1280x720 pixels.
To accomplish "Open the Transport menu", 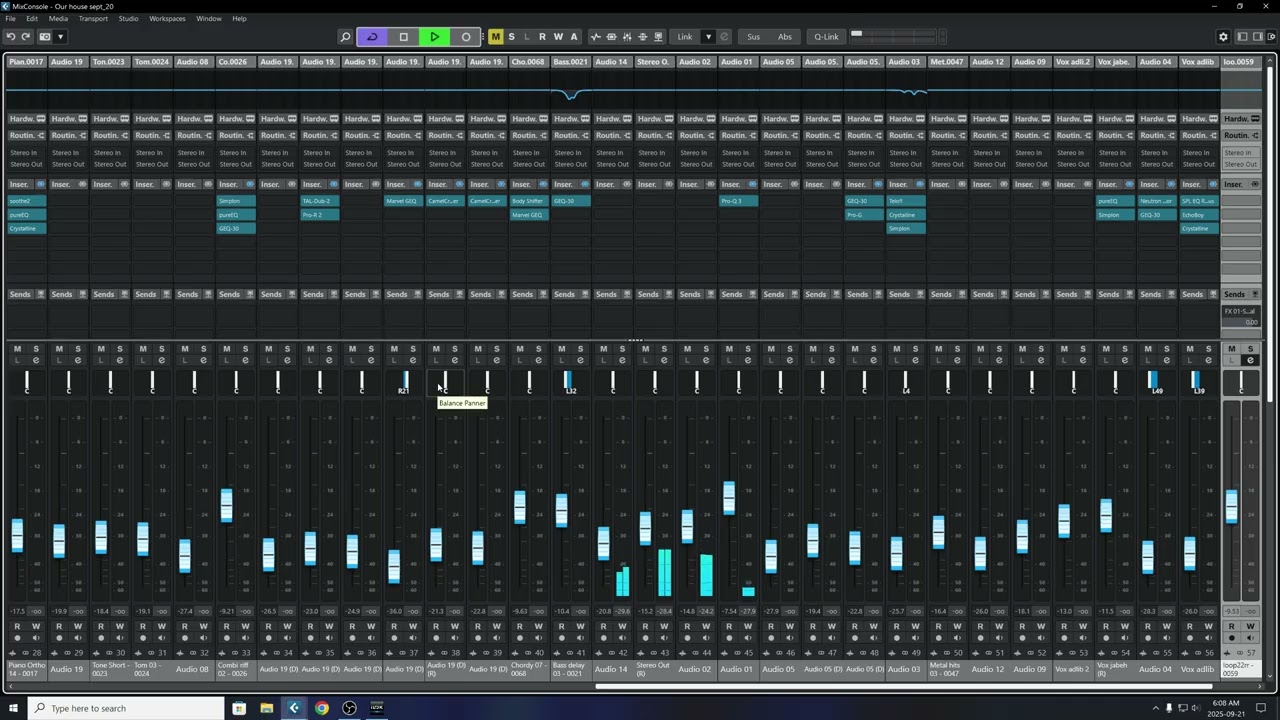I will 93,18.
